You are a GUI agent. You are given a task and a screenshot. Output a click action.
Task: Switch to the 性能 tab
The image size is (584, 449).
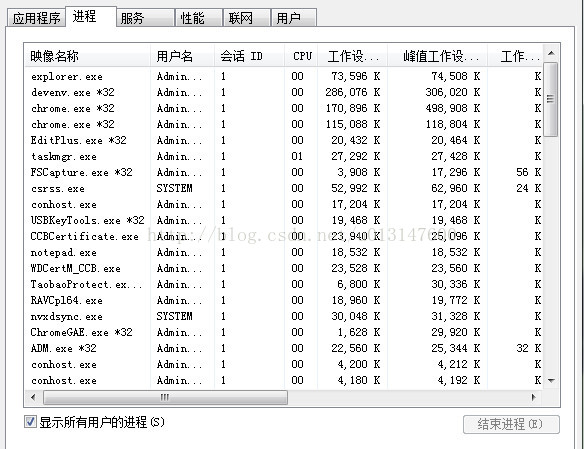click(x=199, y=18)
